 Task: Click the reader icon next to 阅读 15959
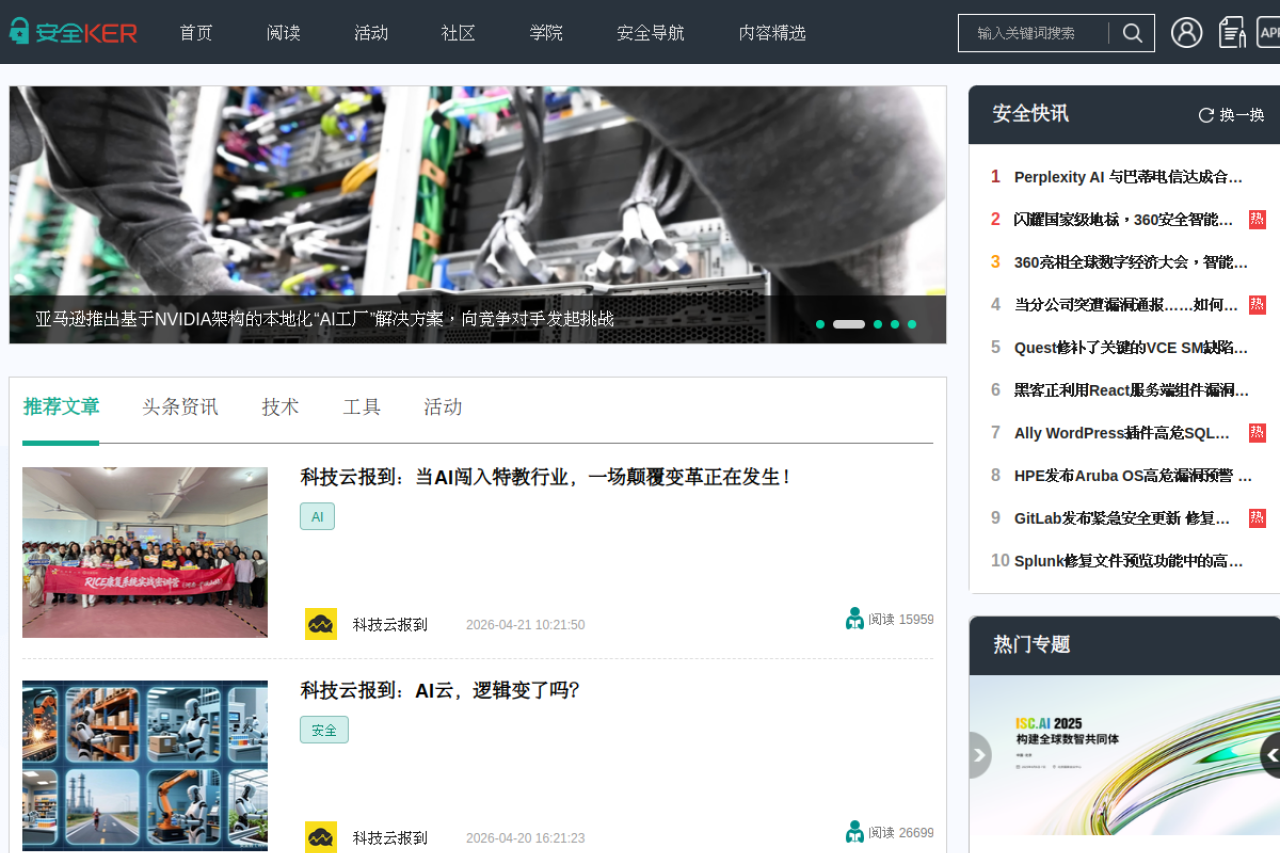coord(854,619)
